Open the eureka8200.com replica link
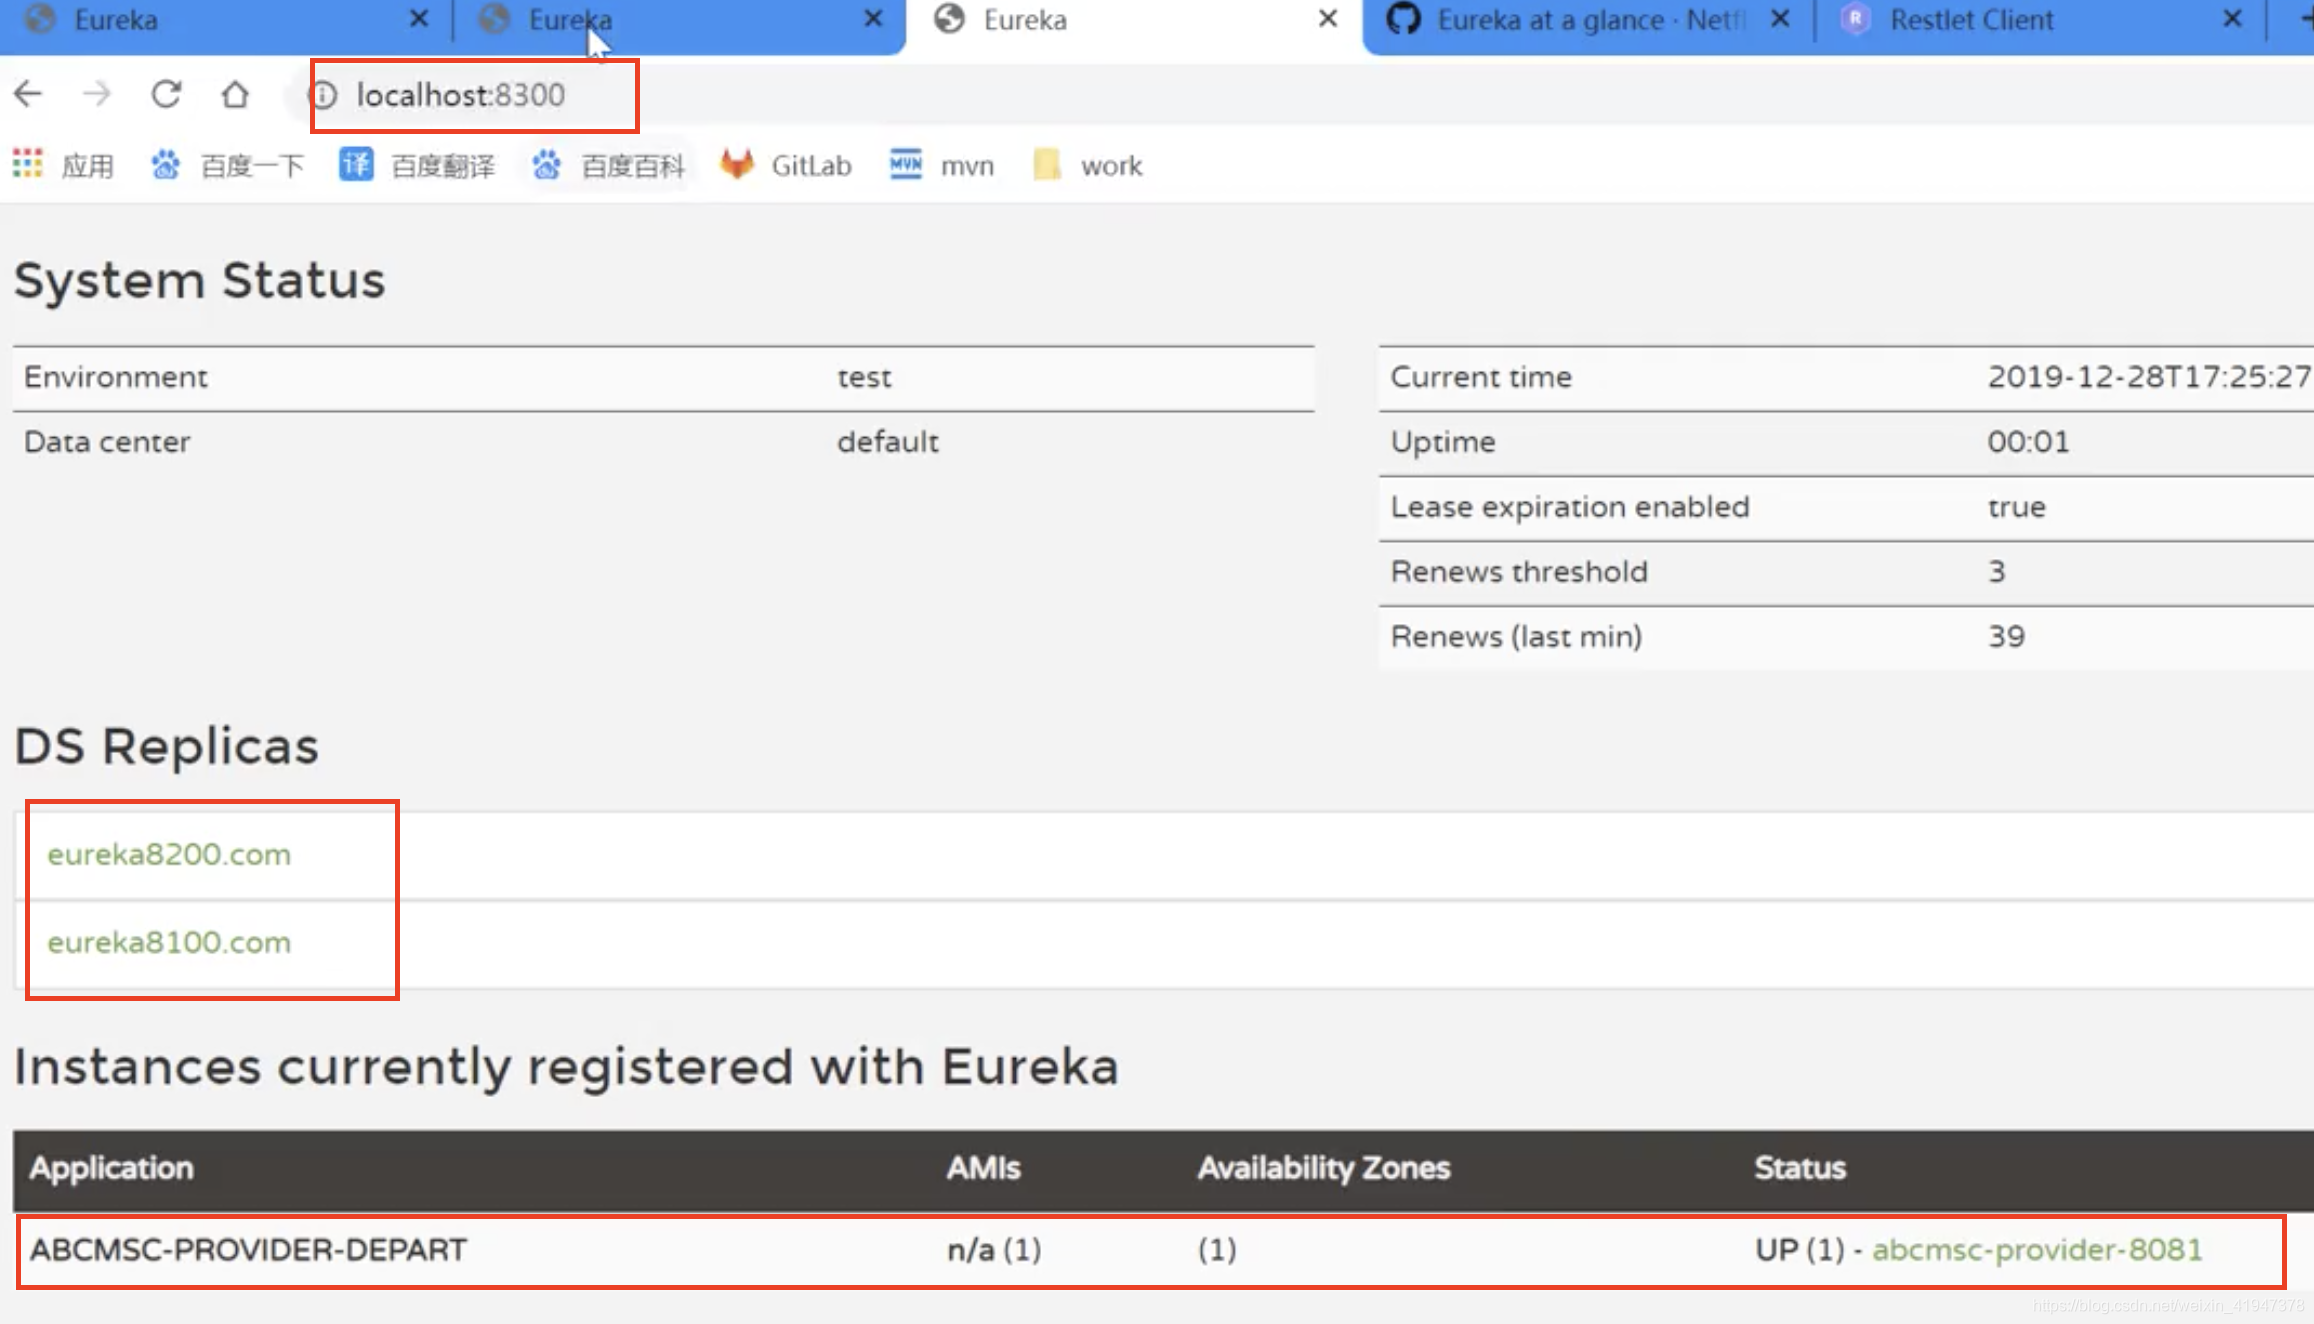This screenshot has width=2314, height=1324. [169, 854]
